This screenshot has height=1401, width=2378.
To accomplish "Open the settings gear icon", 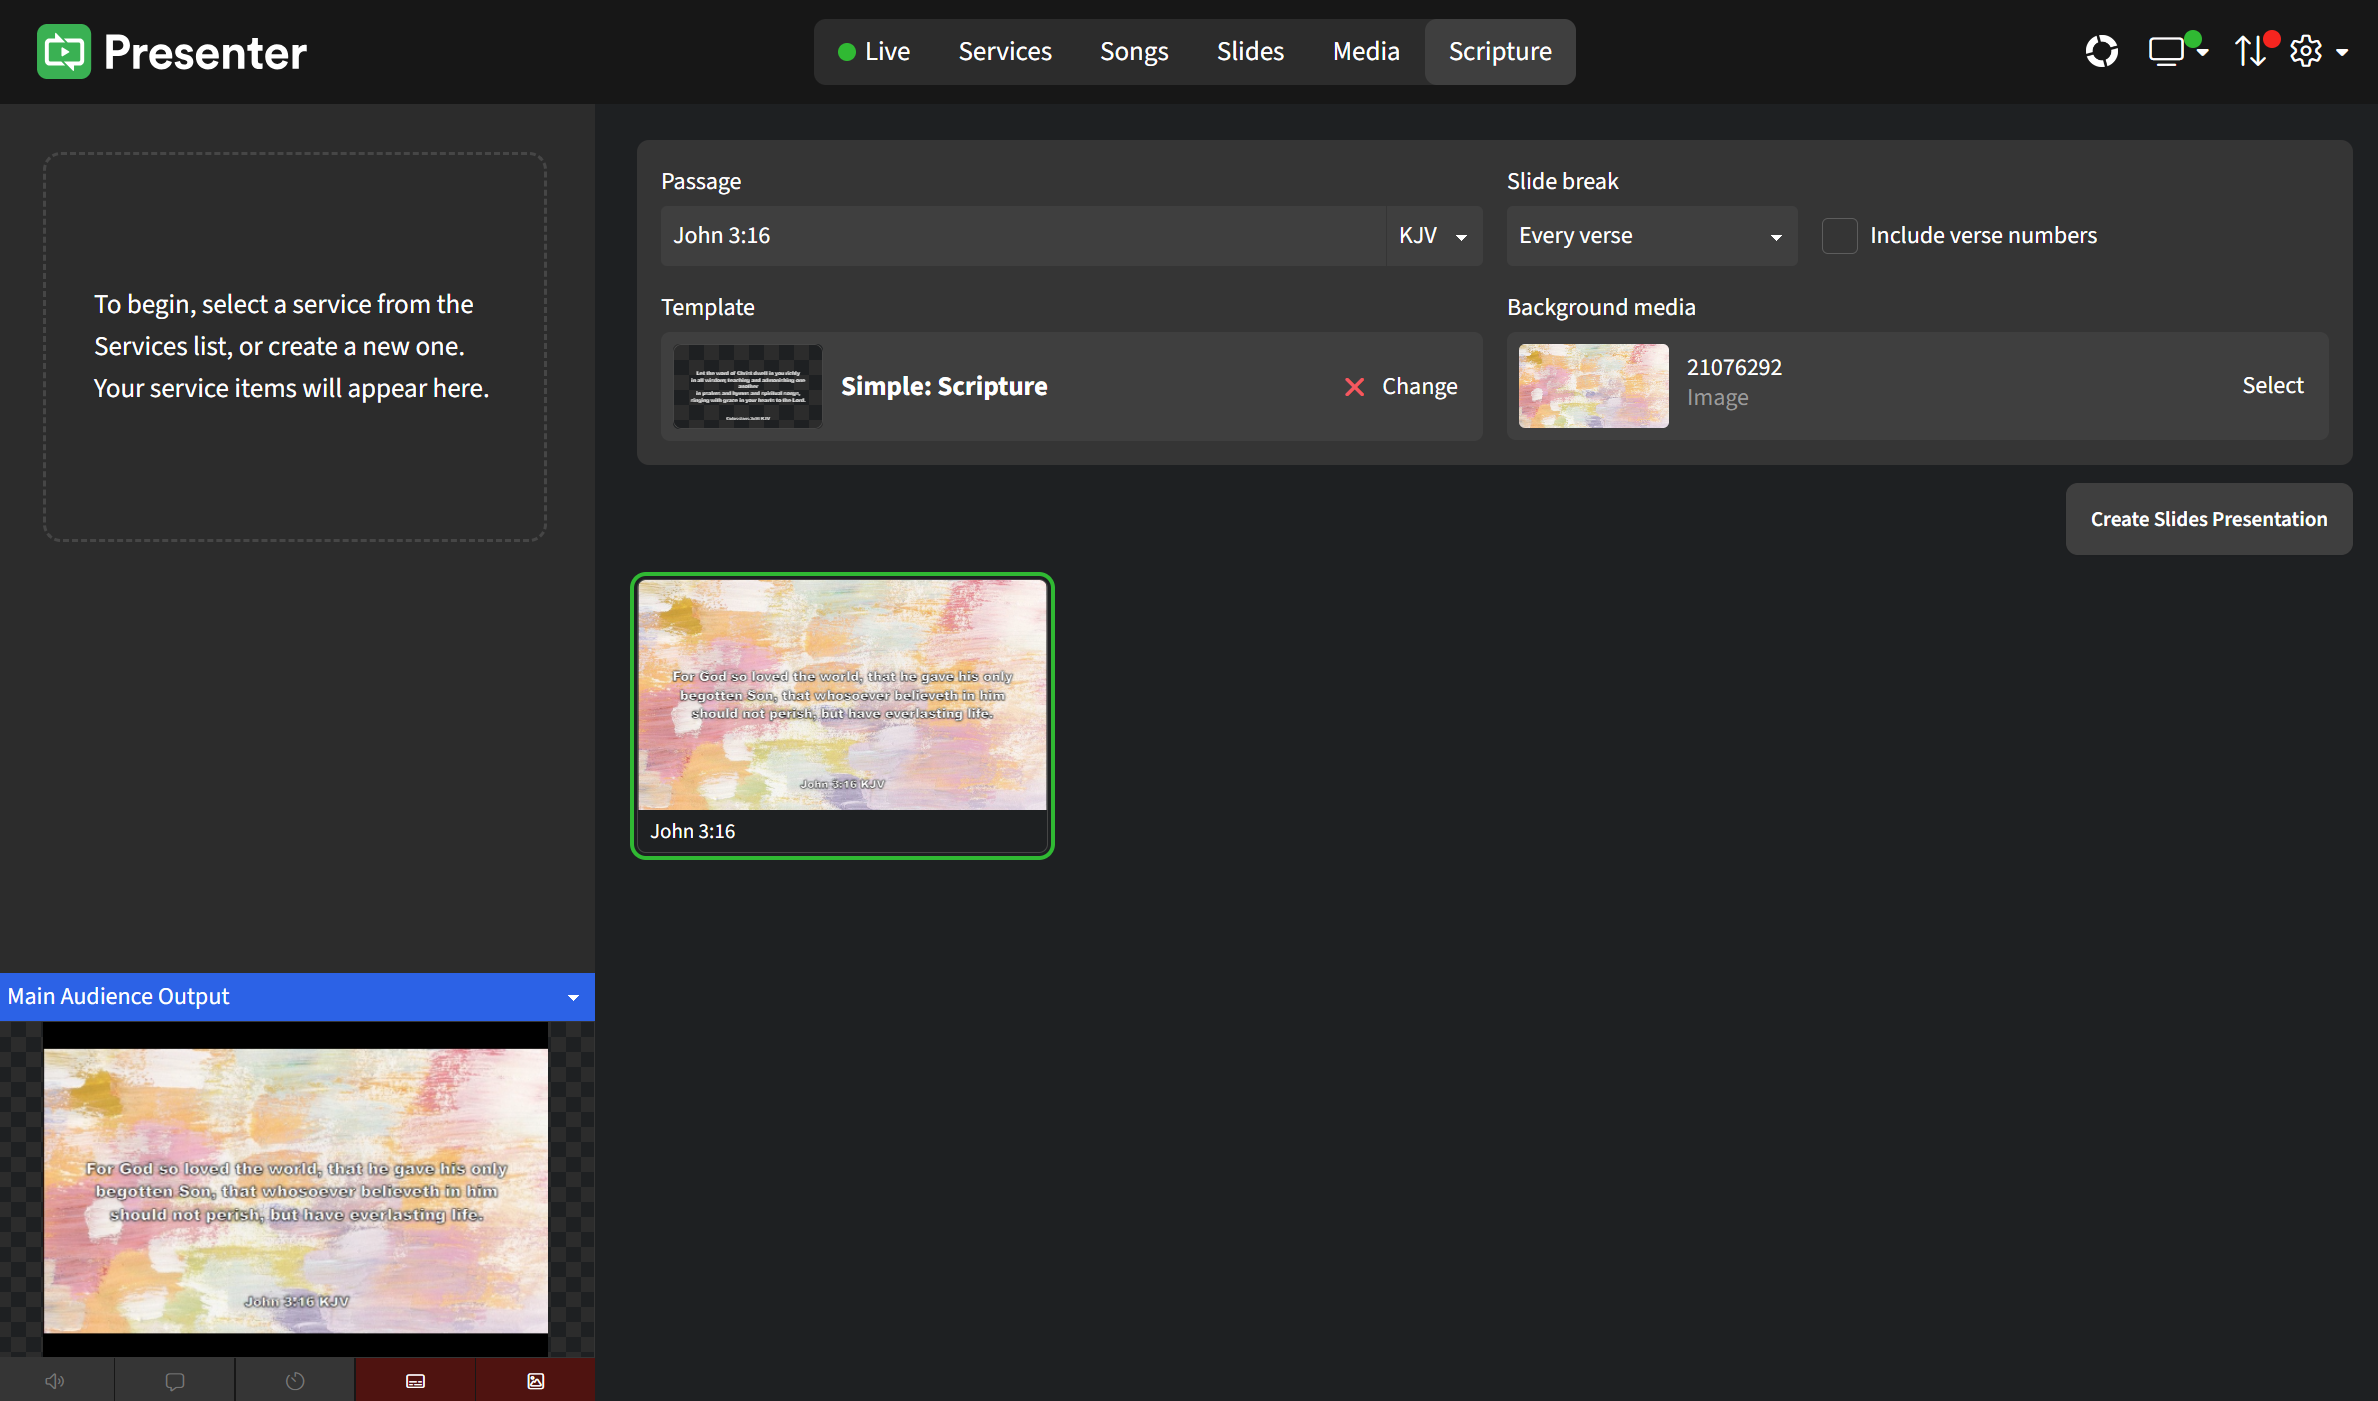I will 2306,51.
